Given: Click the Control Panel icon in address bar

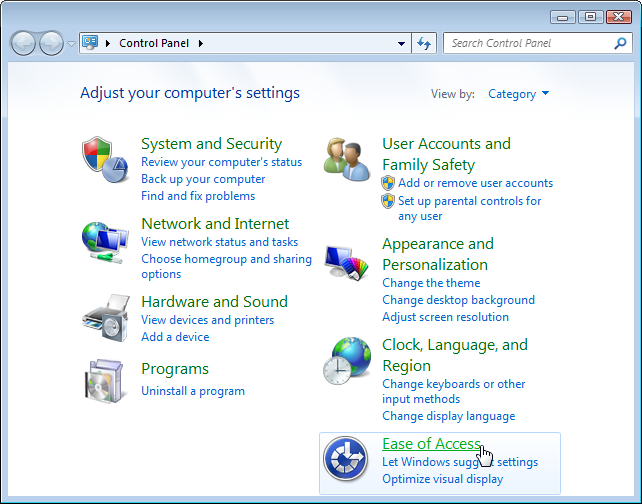Looking at the screenshot, I should 90,42.
